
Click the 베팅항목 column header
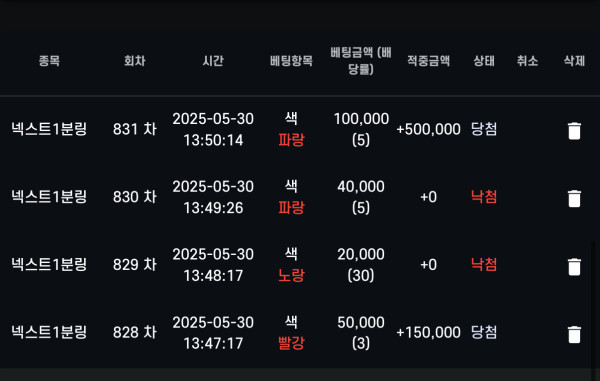click(291, 61)
